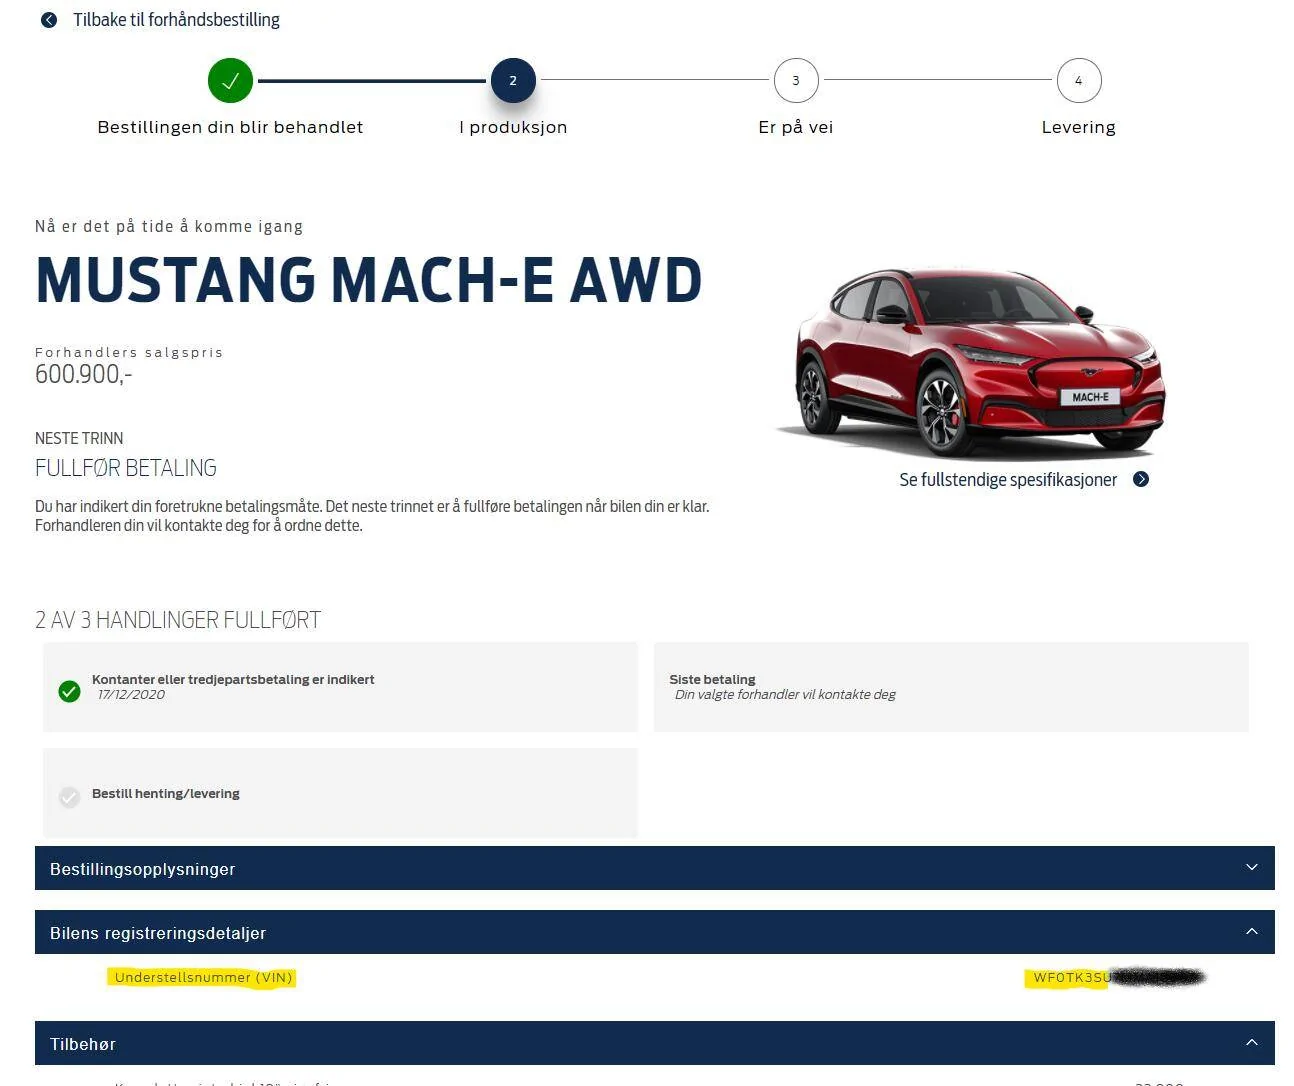
Task: Open Tilbake til forhåndsbestilling link
Action: tap(176, 20)
